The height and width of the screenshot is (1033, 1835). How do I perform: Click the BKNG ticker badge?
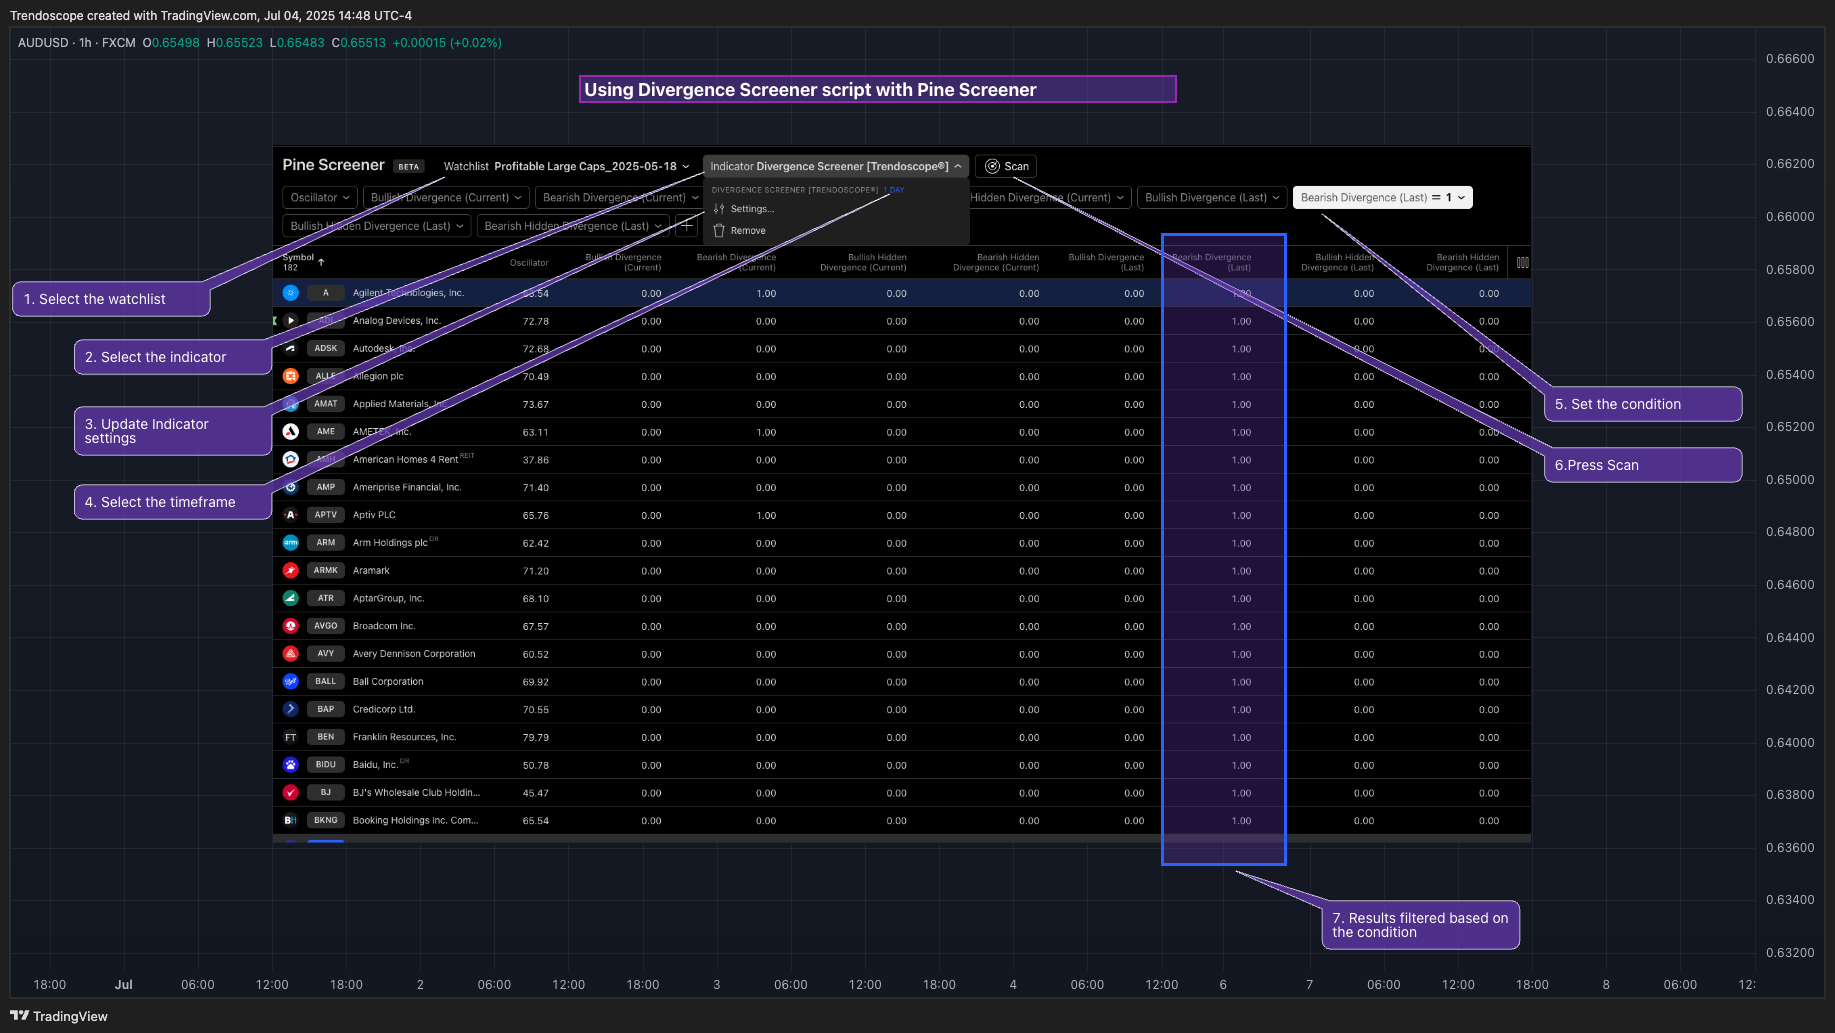[x=326, y=820]
